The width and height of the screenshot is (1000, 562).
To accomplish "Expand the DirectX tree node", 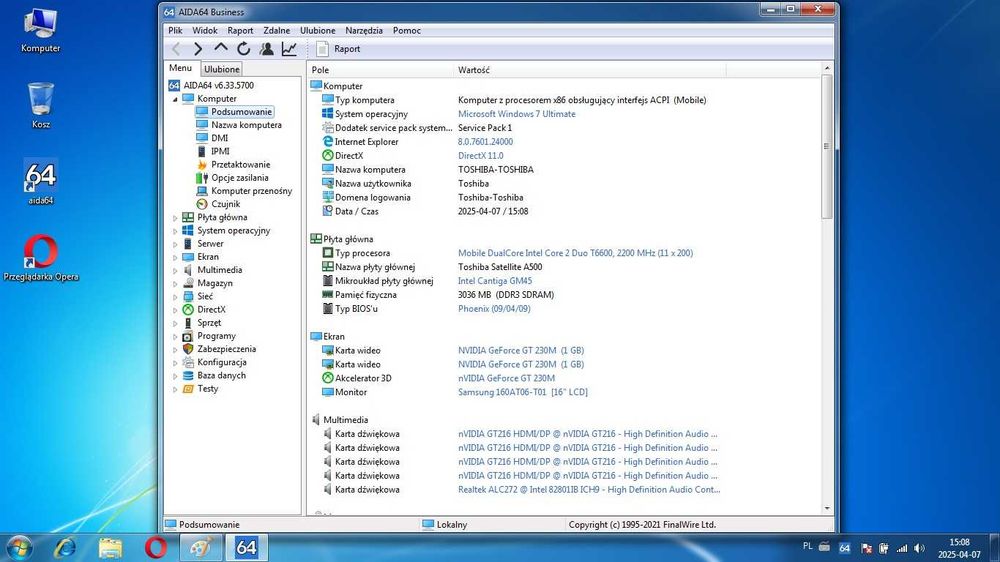I will 175,310.
